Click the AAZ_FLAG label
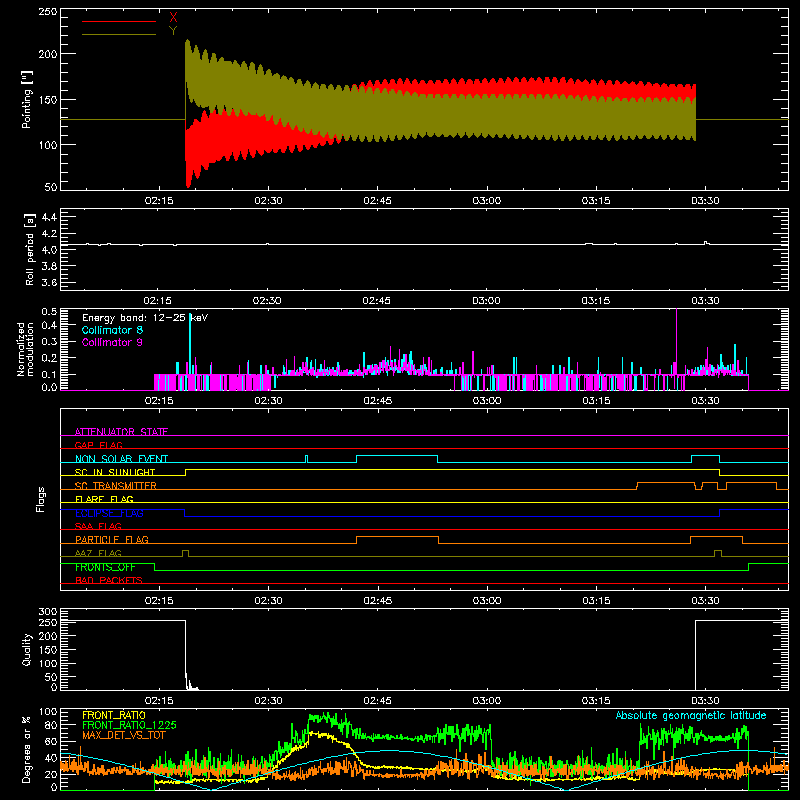 click(98, 553)
